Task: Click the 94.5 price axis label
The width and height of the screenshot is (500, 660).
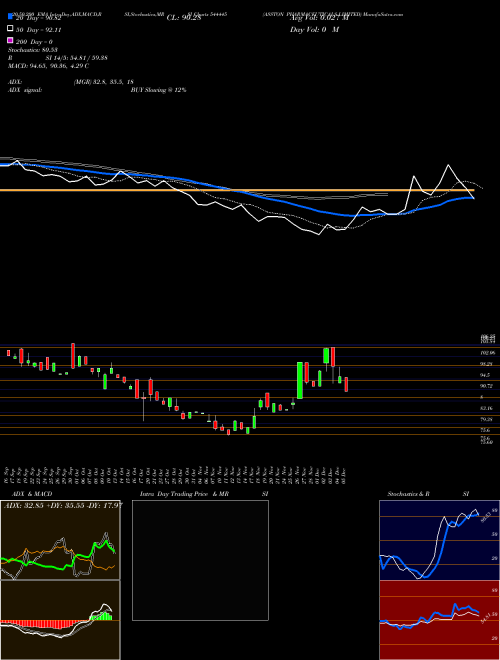Action: [485, 375]
